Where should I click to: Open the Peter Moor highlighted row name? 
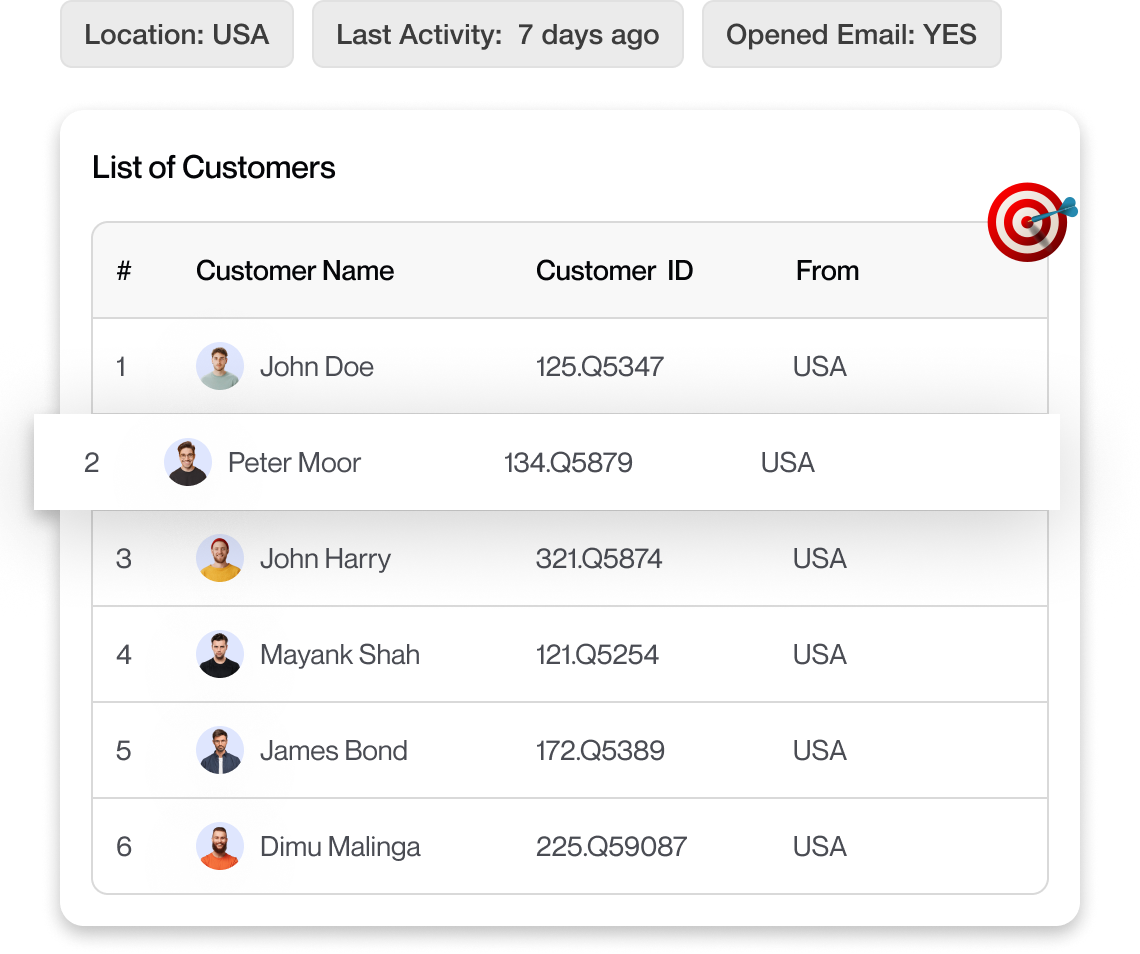pos(294,463)
